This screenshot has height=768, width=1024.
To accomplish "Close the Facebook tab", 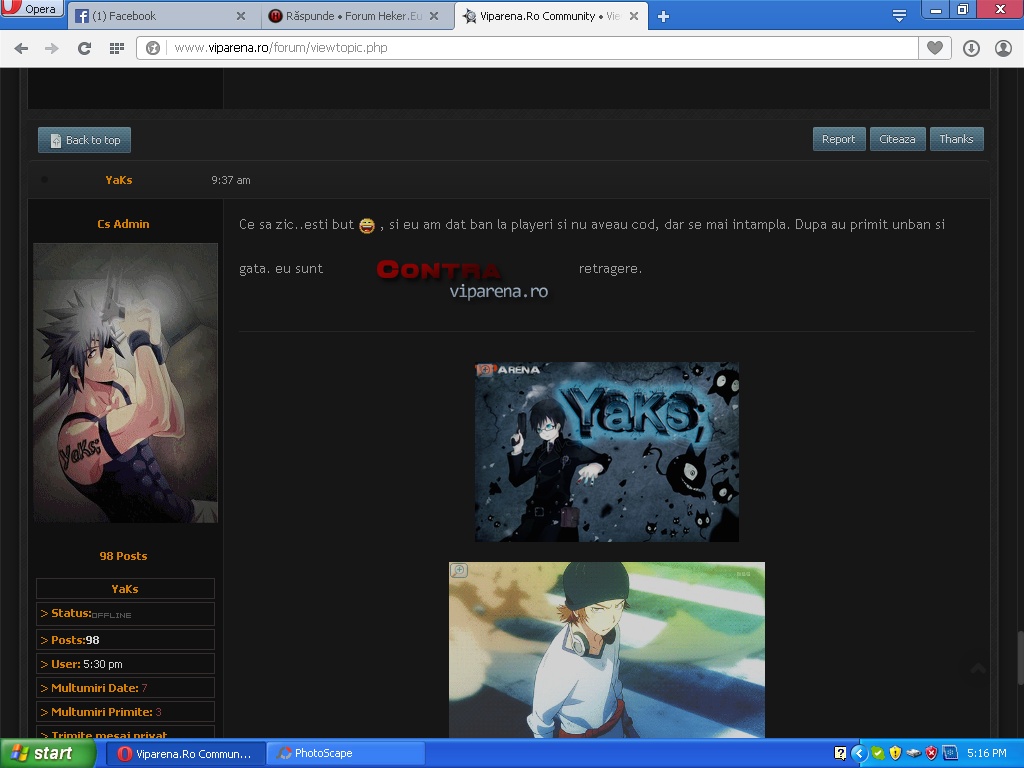I will point(241,16).
